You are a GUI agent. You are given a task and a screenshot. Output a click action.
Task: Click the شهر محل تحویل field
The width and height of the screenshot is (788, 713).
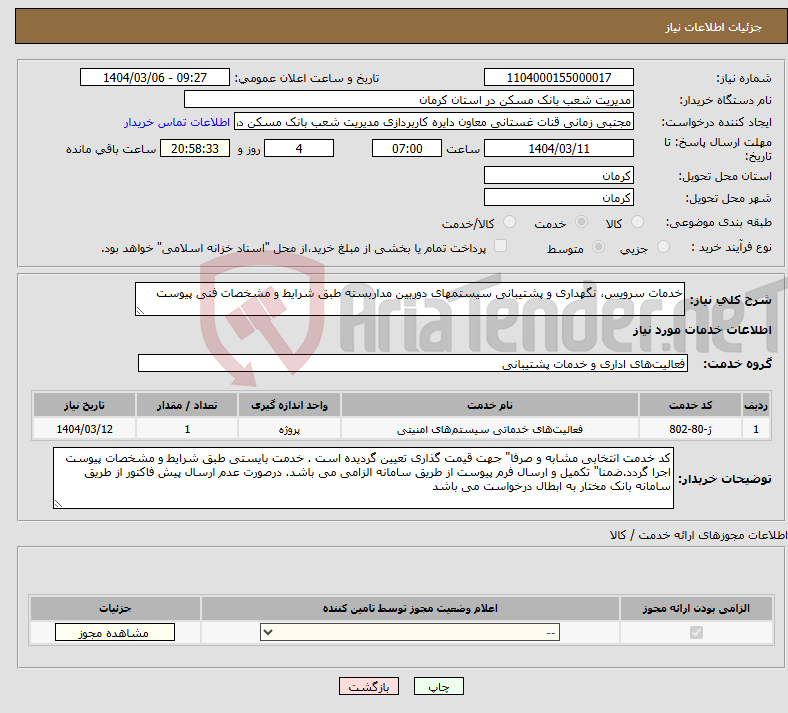558,197
